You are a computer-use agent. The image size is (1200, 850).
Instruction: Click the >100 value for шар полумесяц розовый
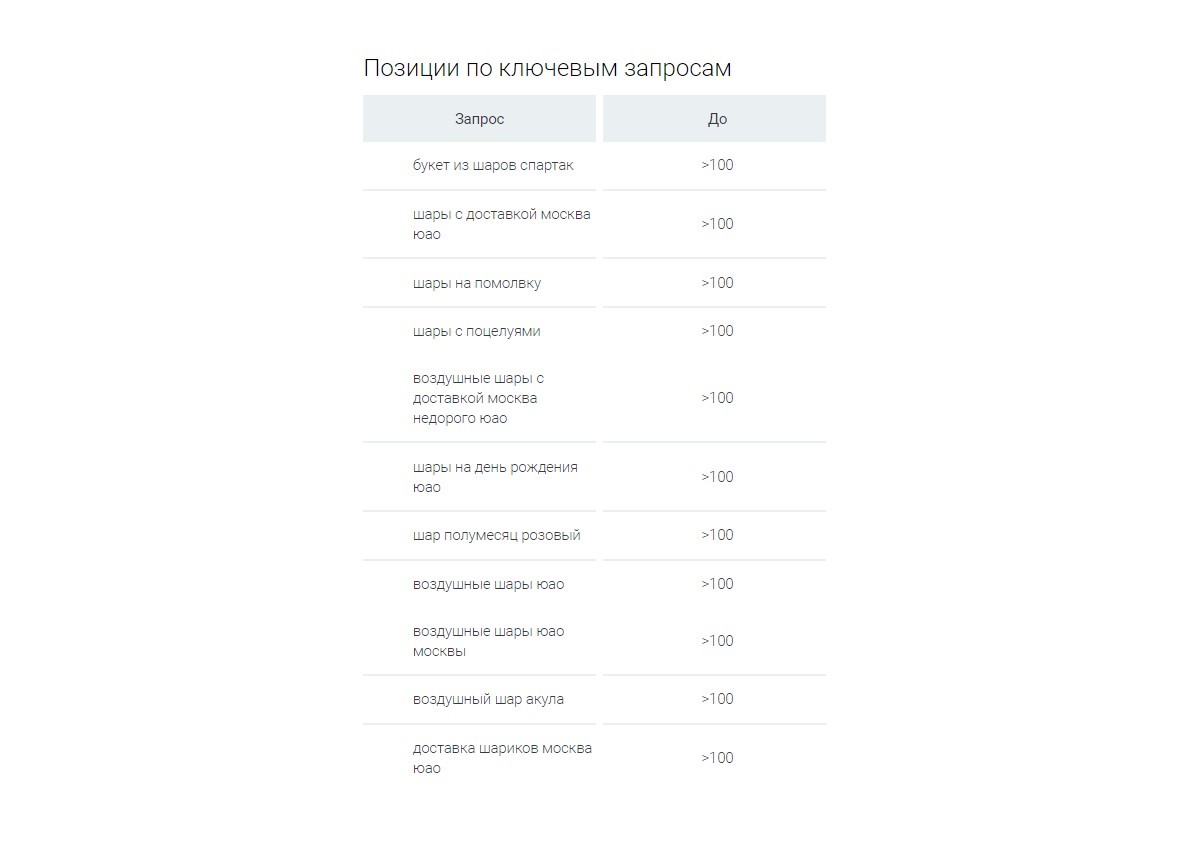coord(717,535)
